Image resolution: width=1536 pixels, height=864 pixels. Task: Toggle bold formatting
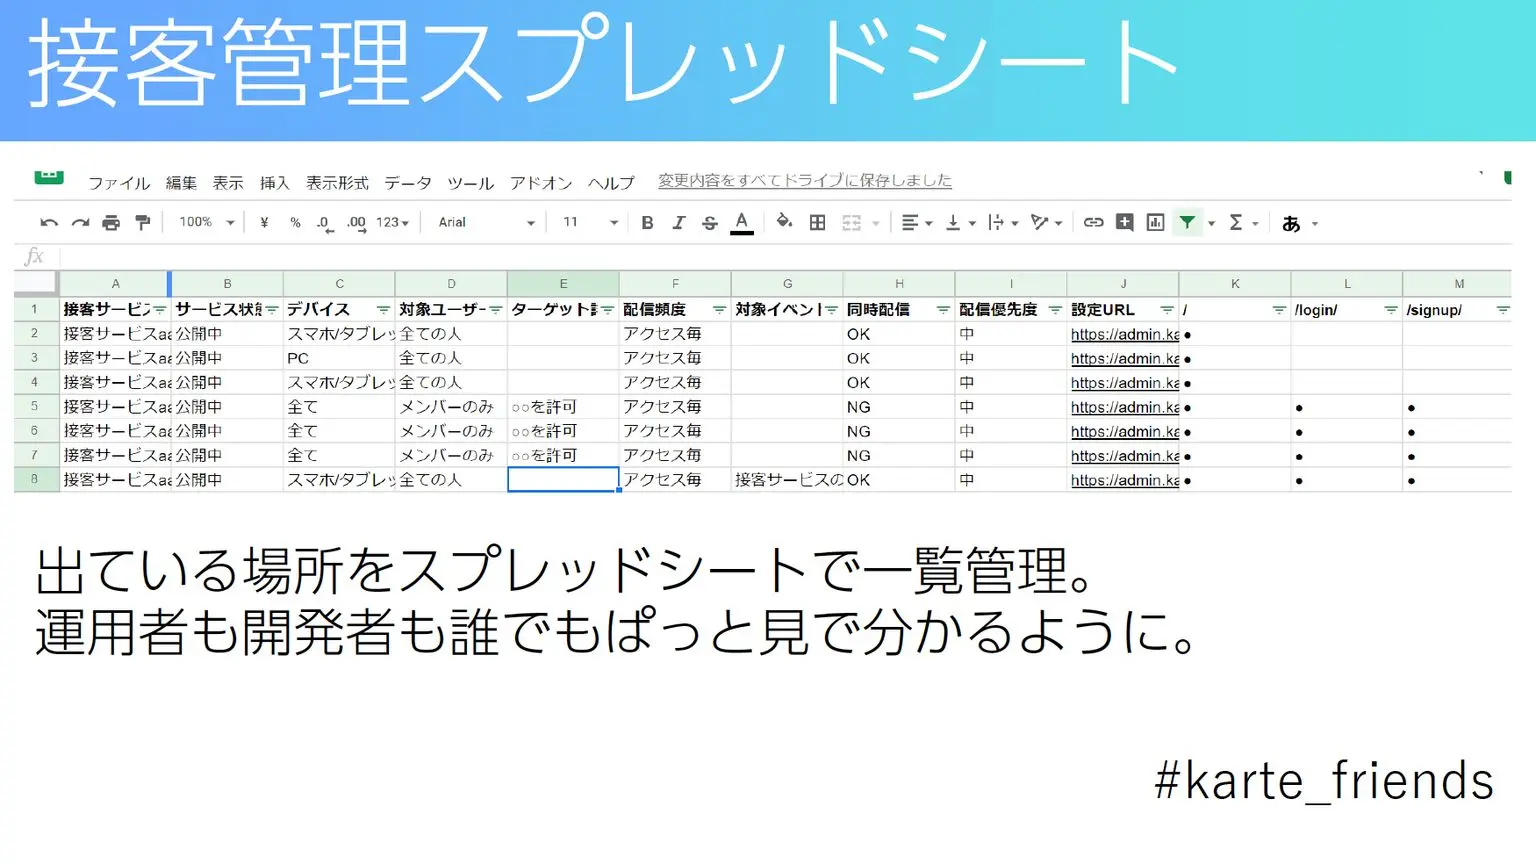[x=647, y=222]
